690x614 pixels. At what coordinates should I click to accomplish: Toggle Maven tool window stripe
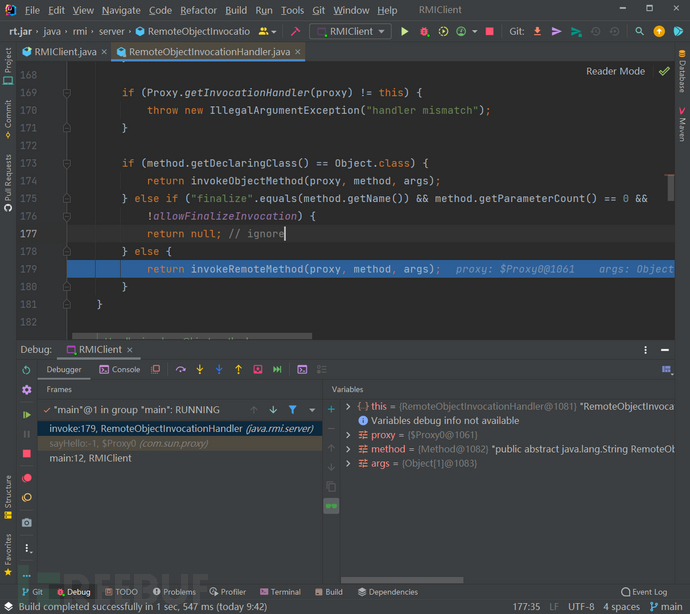682,124
